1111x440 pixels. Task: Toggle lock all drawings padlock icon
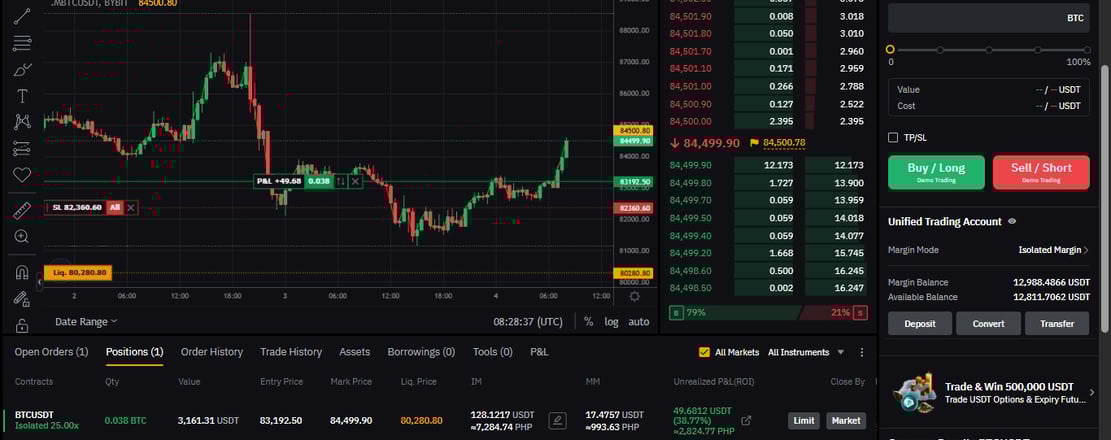click(22, 325)
